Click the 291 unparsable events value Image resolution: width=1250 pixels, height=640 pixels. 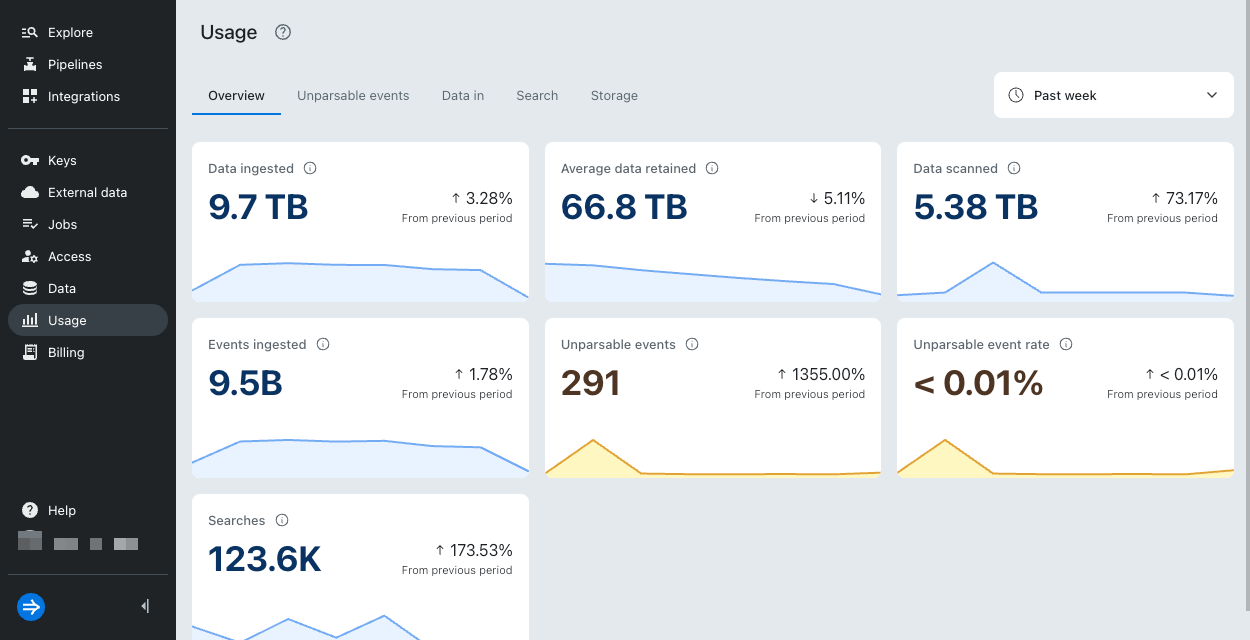click(x=591, y=383)
